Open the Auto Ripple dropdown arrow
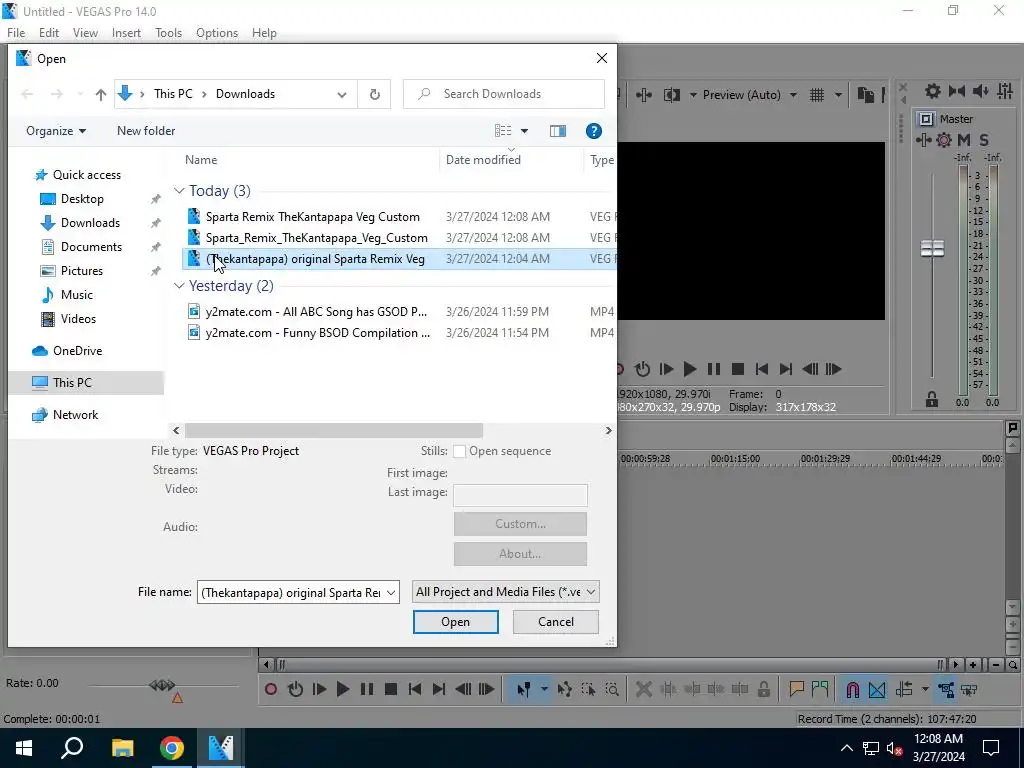 (925, 689)
